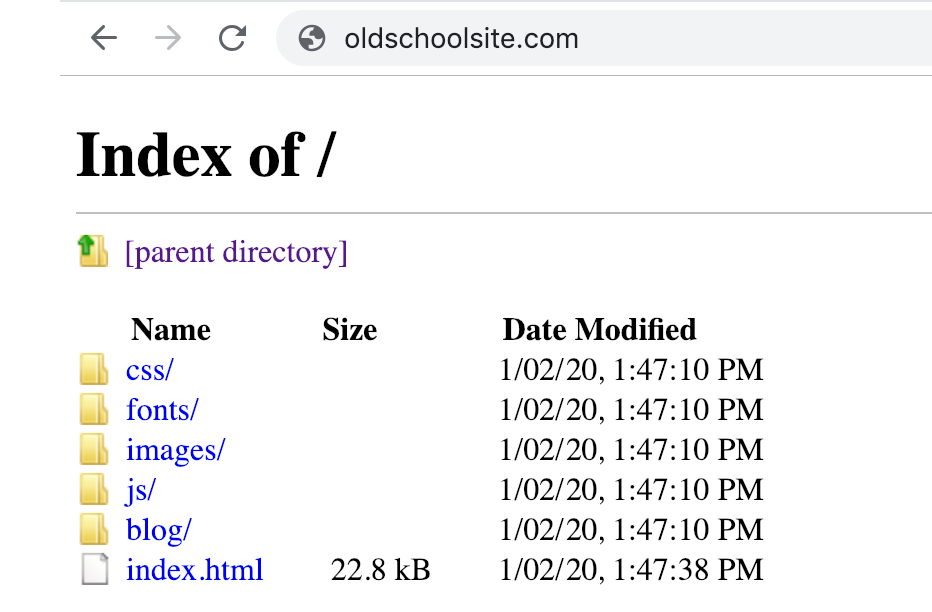The image size is (932, 612).
Task: Reload the page with refresh icon
Action: pos(232,39)
